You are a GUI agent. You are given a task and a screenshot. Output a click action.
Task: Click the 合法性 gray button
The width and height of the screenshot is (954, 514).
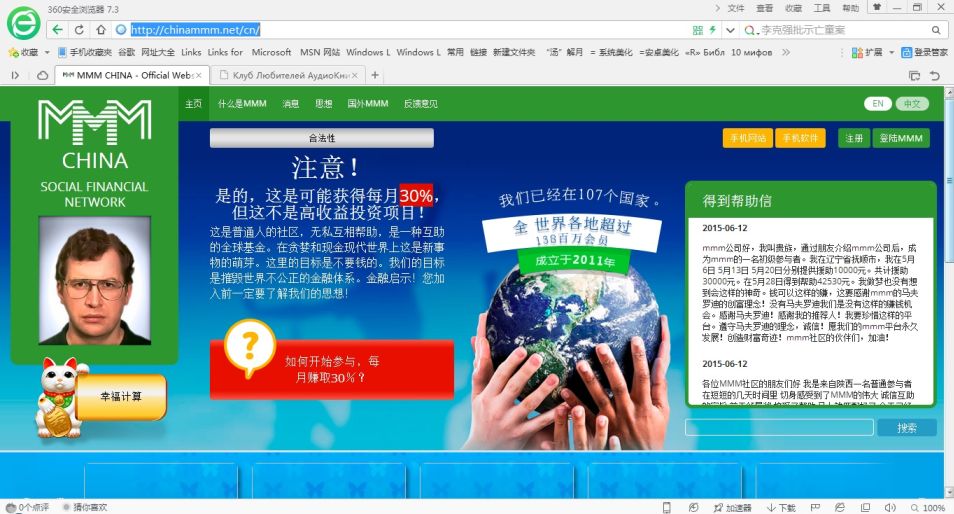click(322, 138)
